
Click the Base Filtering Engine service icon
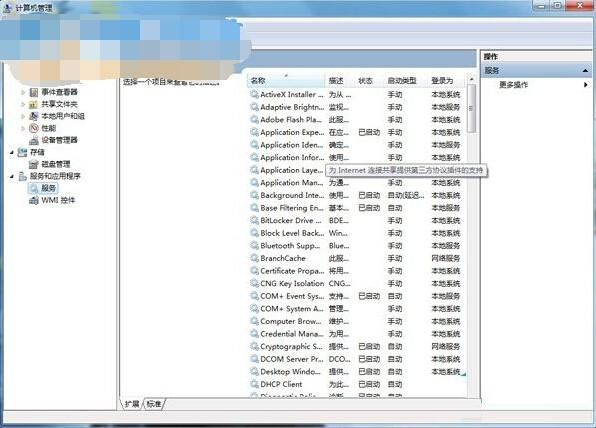(254, 208)
